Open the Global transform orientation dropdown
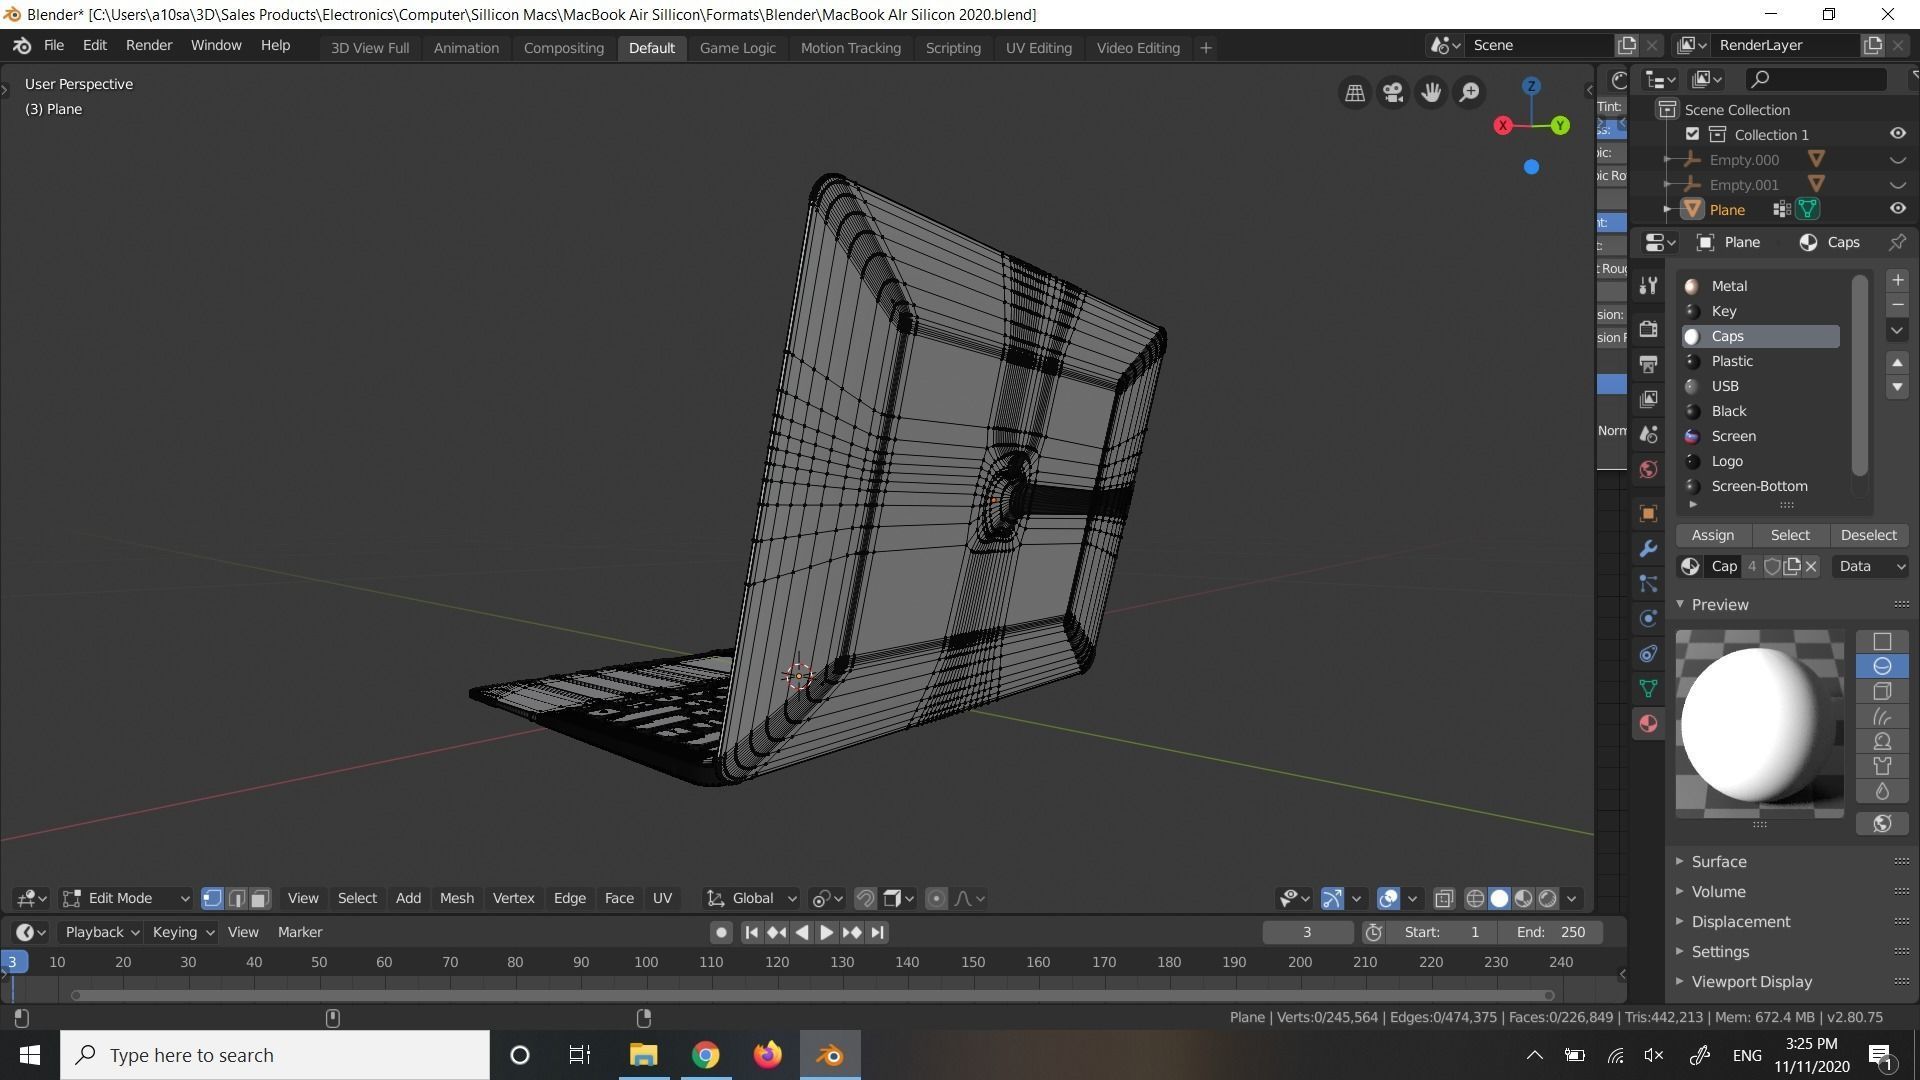This screenshot has height=1080, width=1920. 752,898
